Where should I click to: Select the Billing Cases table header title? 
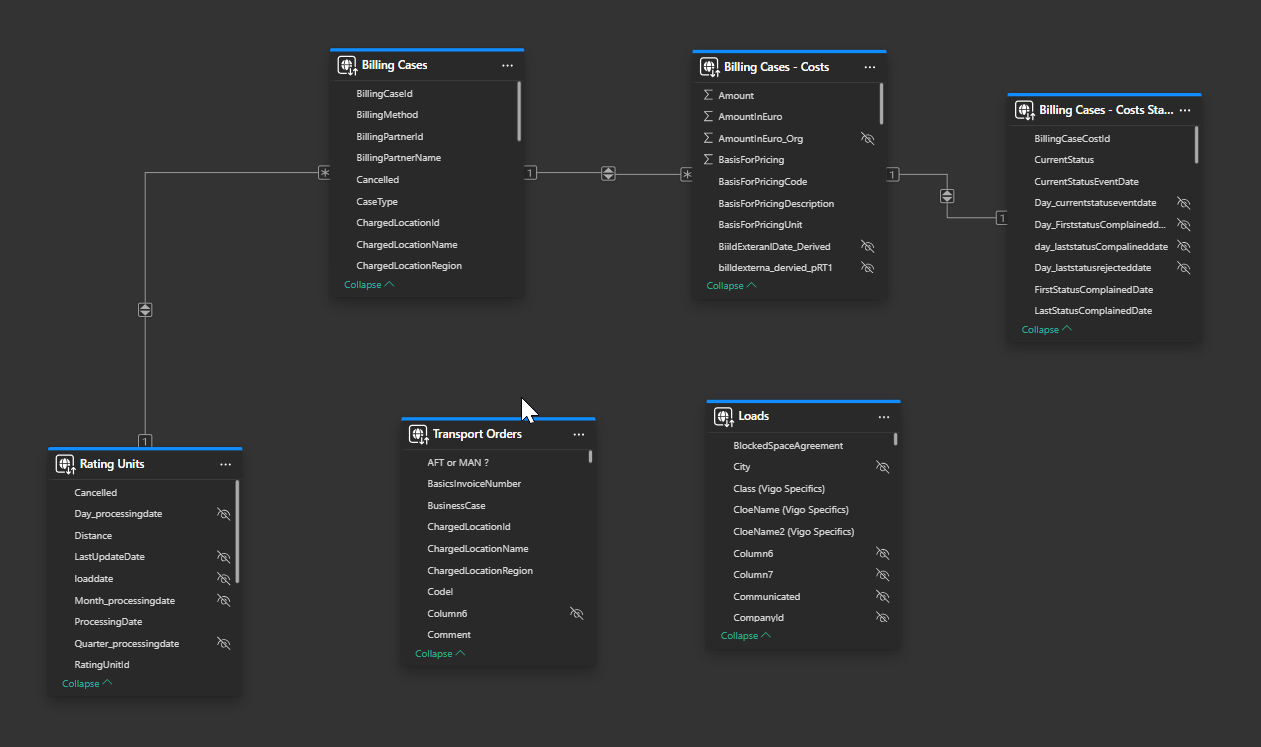click(x=394, y=65)
